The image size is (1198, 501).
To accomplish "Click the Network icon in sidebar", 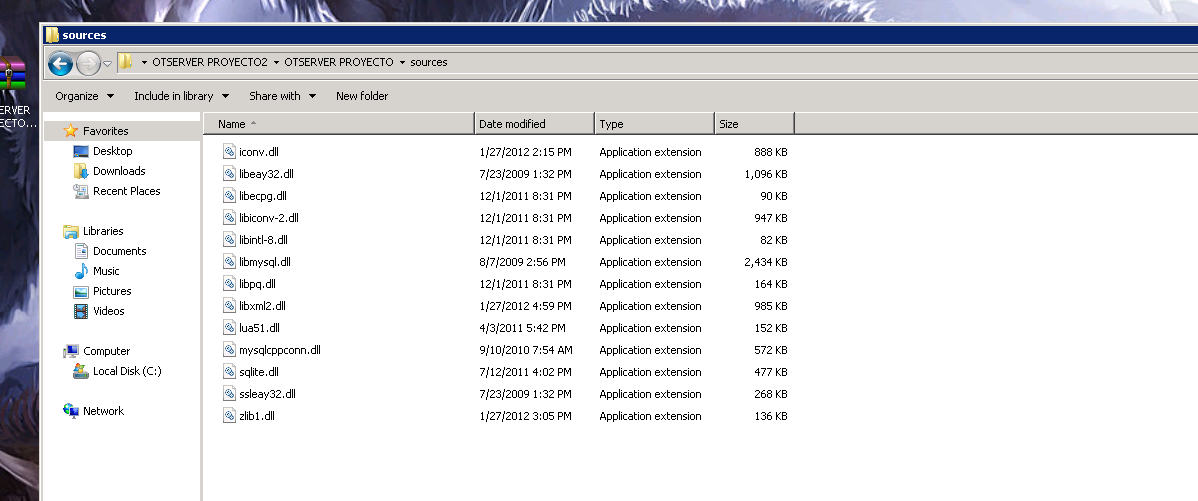I will click(71, 411).
